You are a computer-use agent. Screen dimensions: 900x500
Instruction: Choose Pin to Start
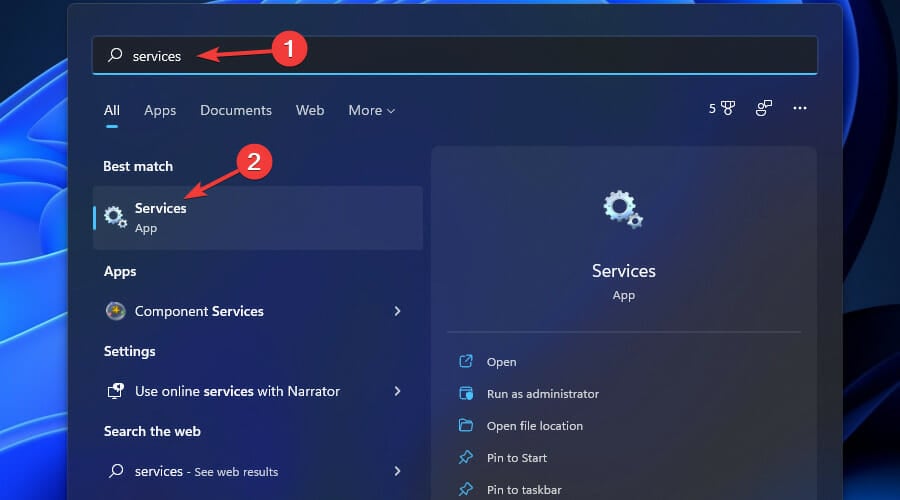tap(517, 458)
